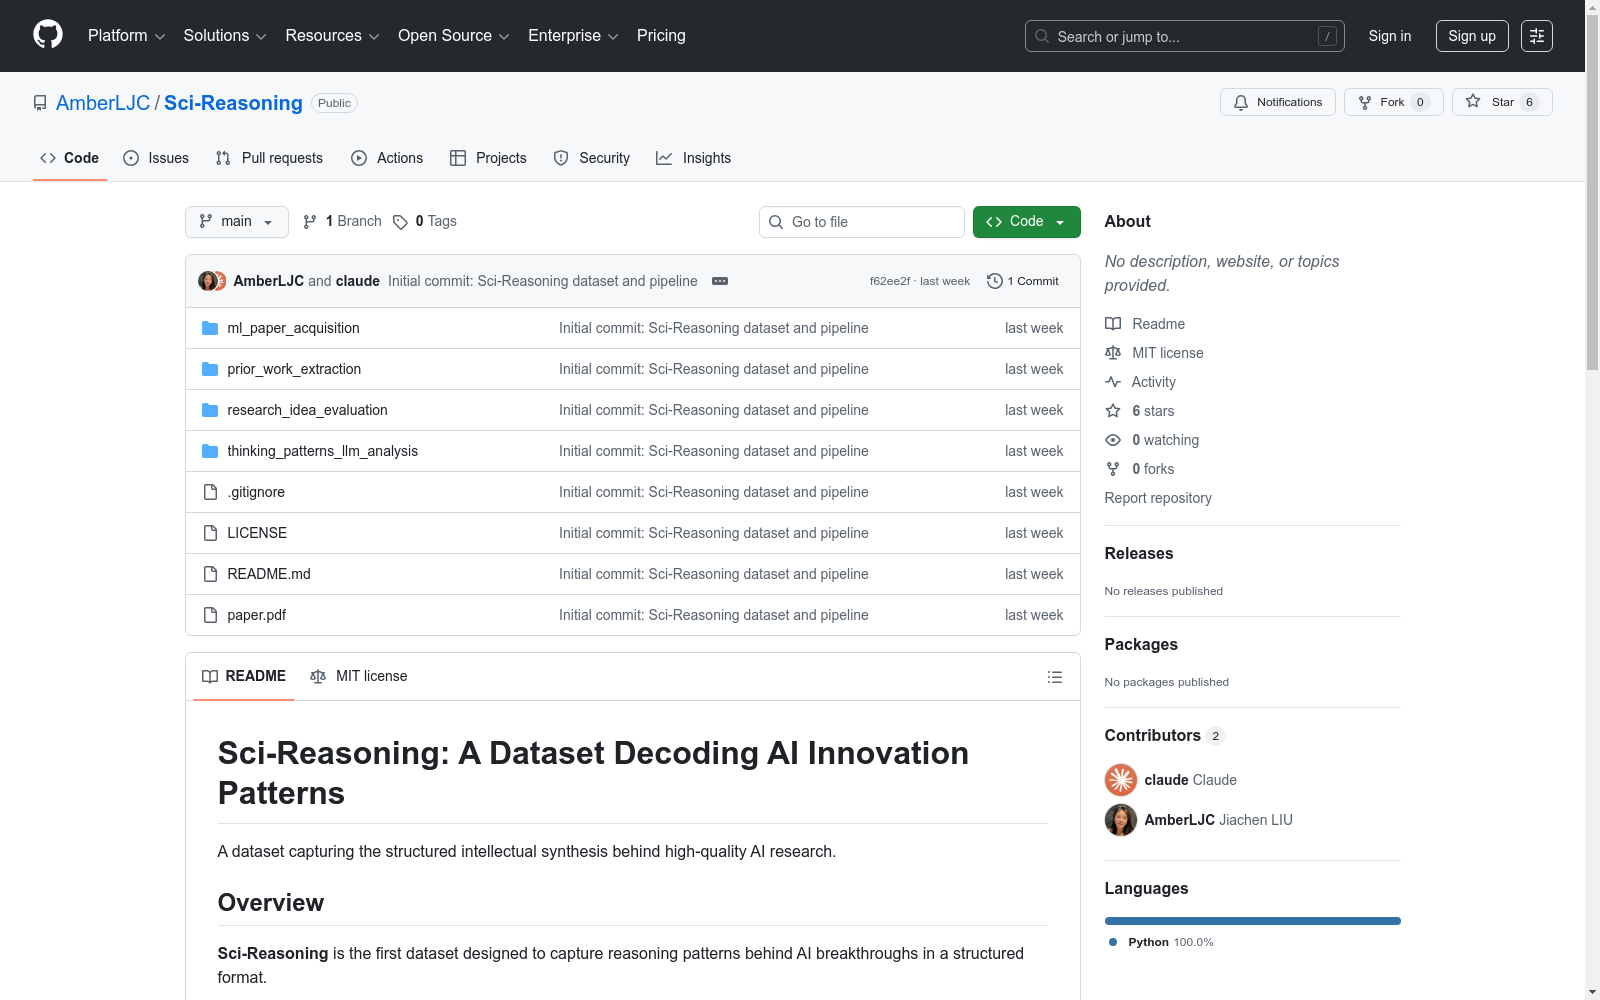1600x1000 pixels.
Task: Expand commit message ellipsis icon
Action: (x=720, y=281)
